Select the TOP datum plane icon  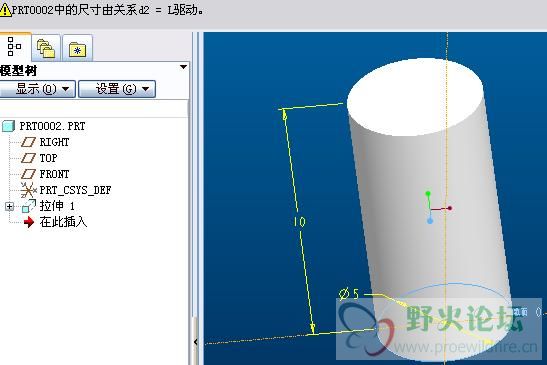(x=28, y=158)
